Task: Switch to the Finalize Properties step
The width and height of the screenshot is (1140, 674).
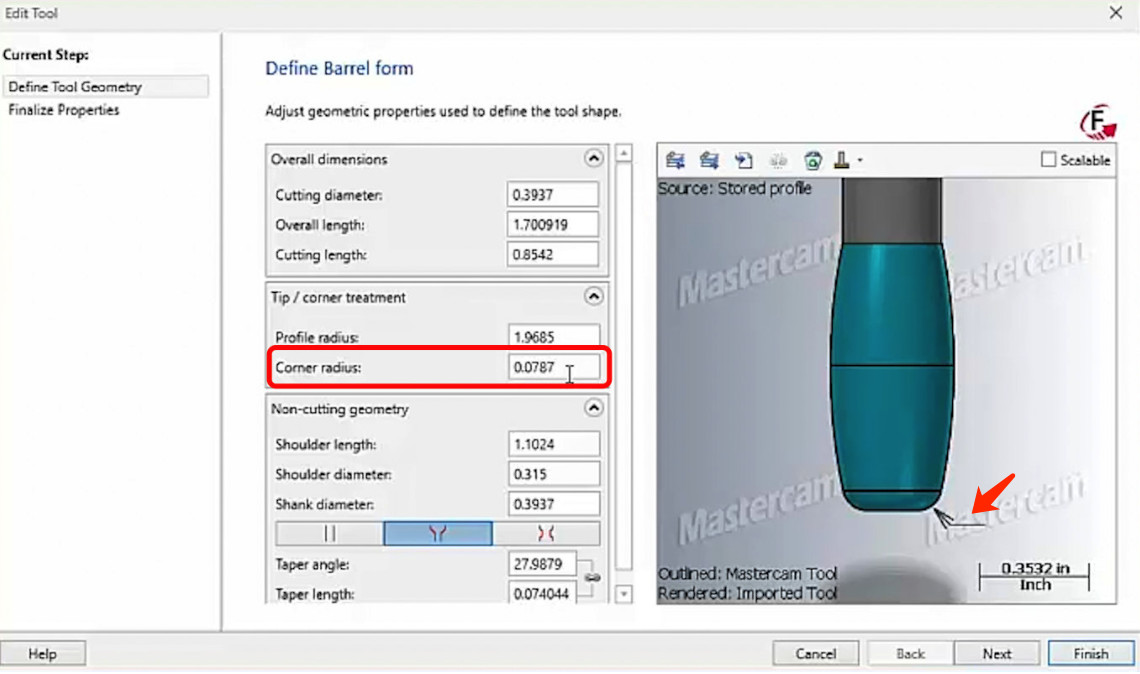Action: click(64, 110)
